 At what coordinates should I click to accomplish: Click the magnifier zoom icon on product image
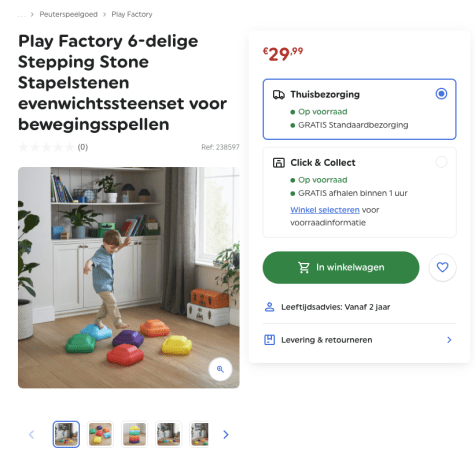[220, 369]
